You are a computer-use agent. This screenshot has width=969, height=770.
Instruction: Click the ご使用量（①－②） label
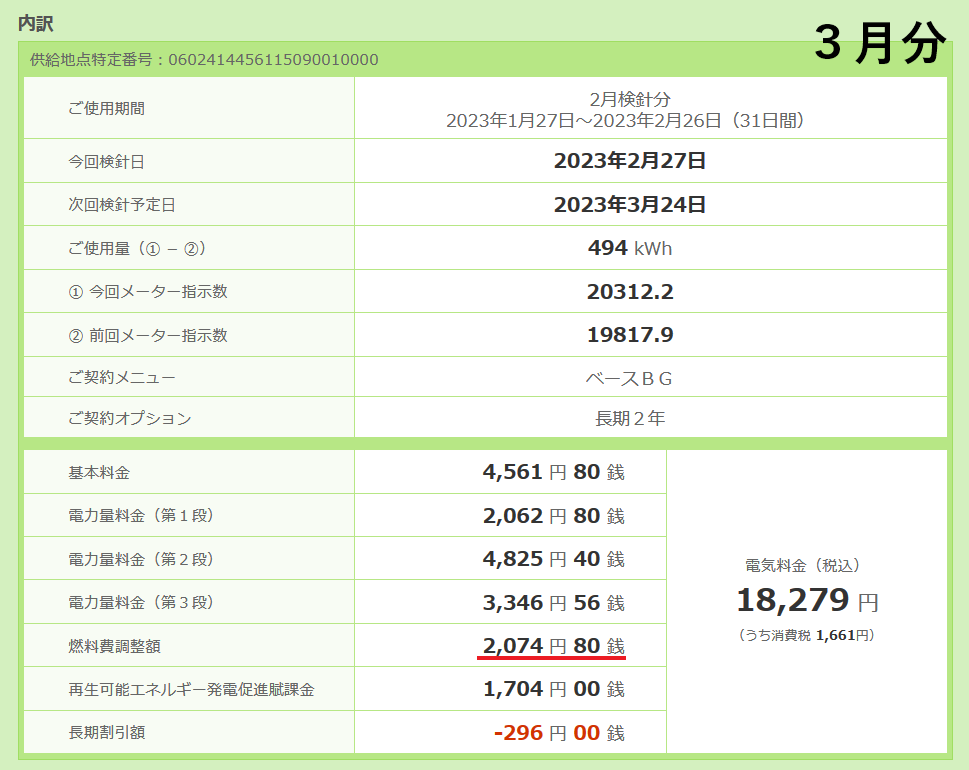click(x=137, y=248)
